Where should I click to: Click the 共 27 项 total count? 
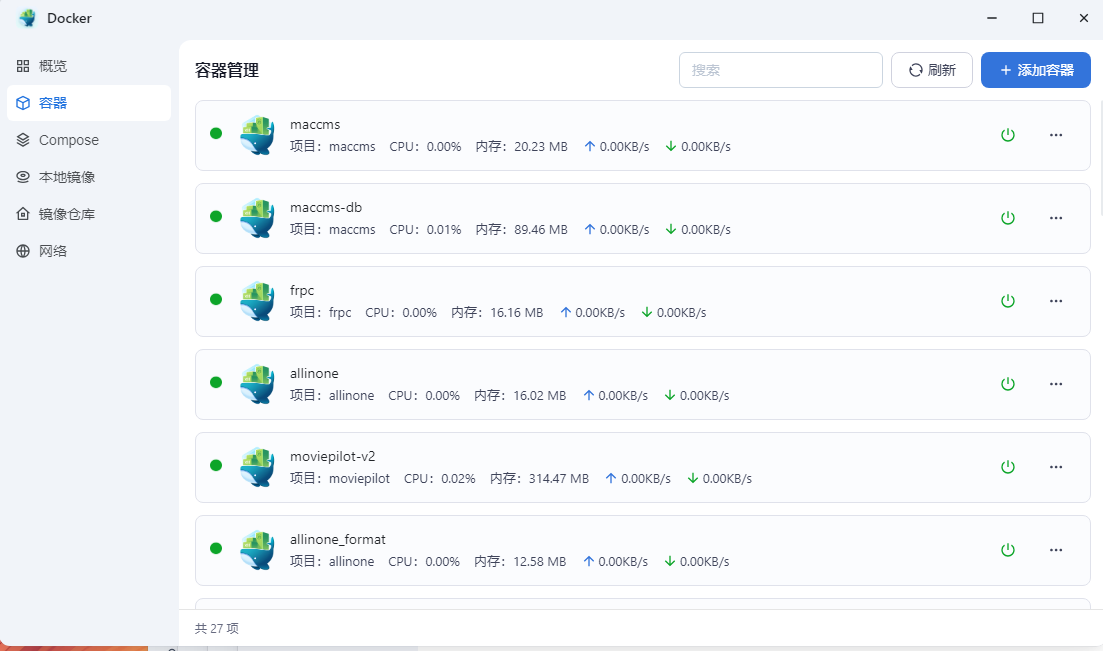217,628
